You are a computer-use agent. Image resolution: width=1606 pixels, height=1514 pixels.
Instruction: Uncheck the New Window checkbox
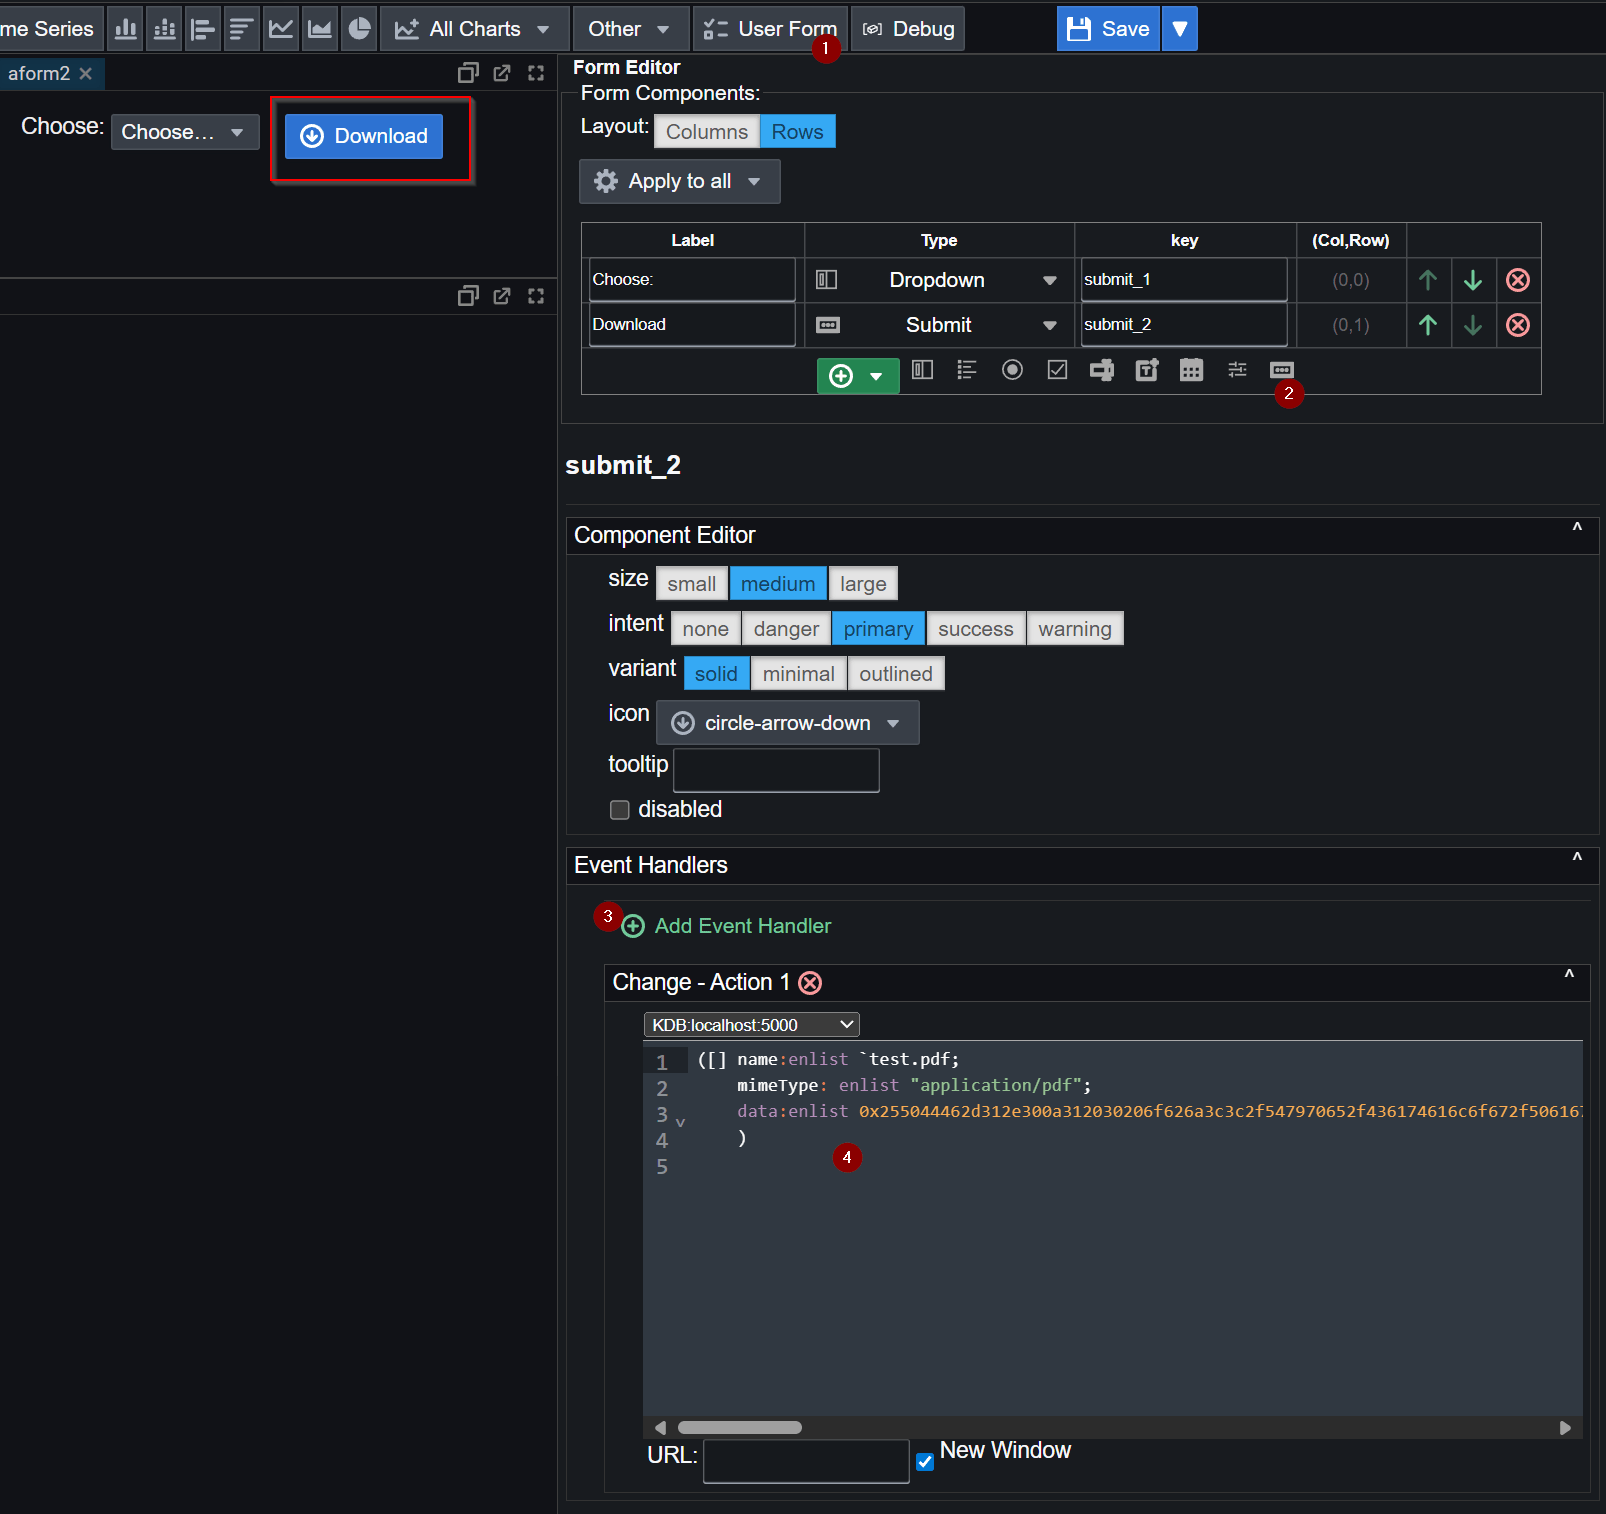point(925,1461)
